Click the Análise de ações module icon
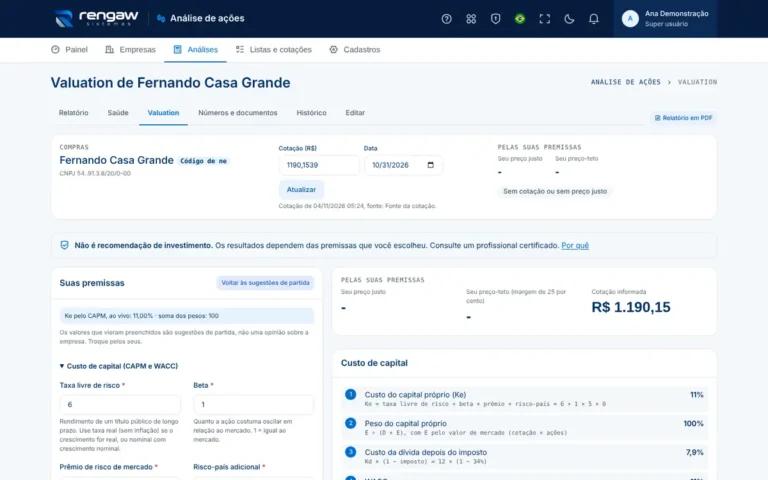The width and height of the screenshot is (768, 480). (x=161, y=19)
